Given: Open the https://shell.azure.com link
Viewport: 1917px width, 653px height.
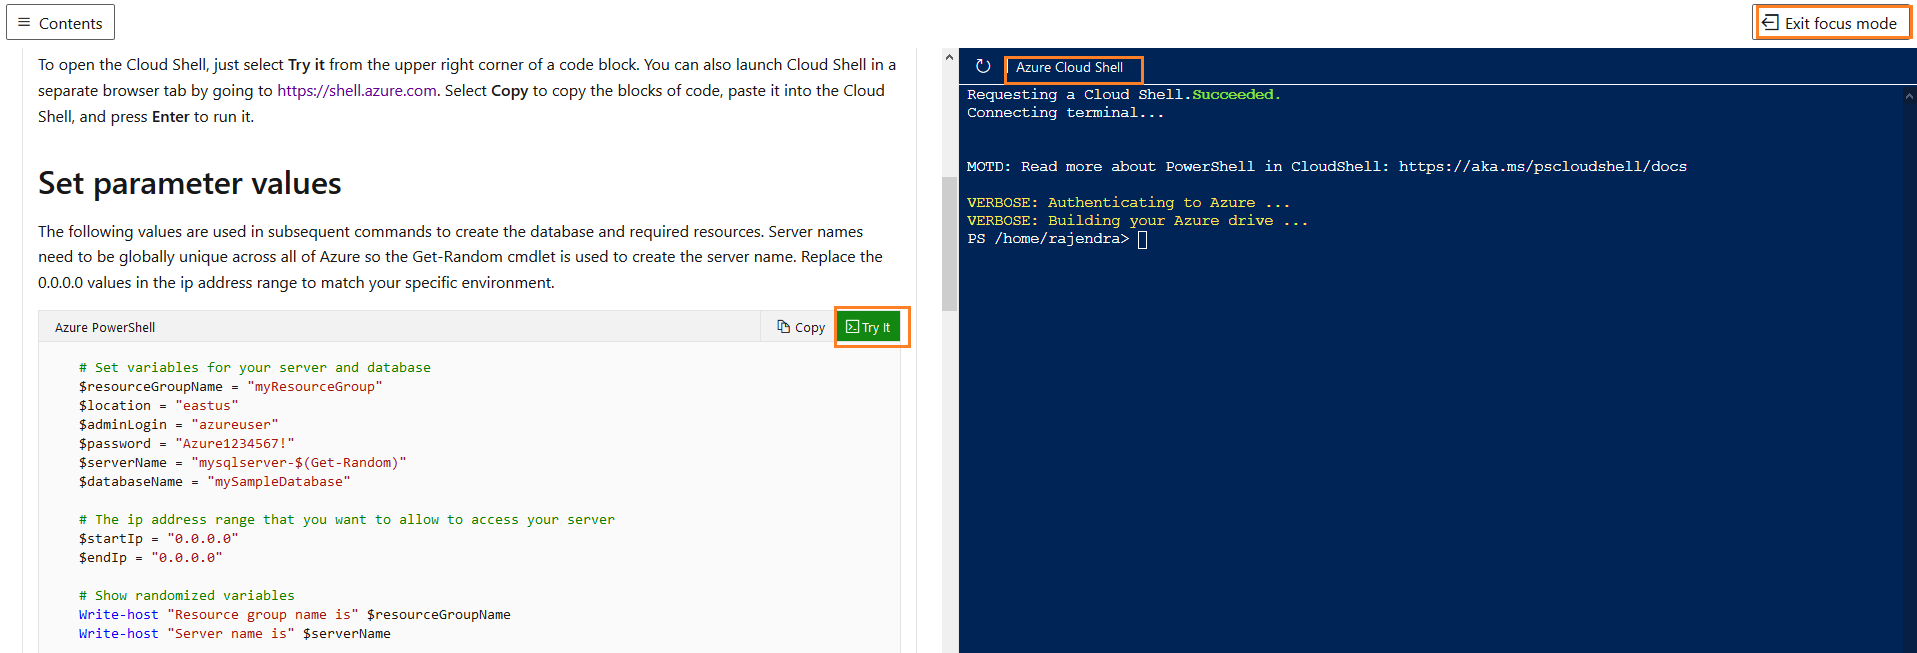Looking at the screenshot, I should 356,91.
